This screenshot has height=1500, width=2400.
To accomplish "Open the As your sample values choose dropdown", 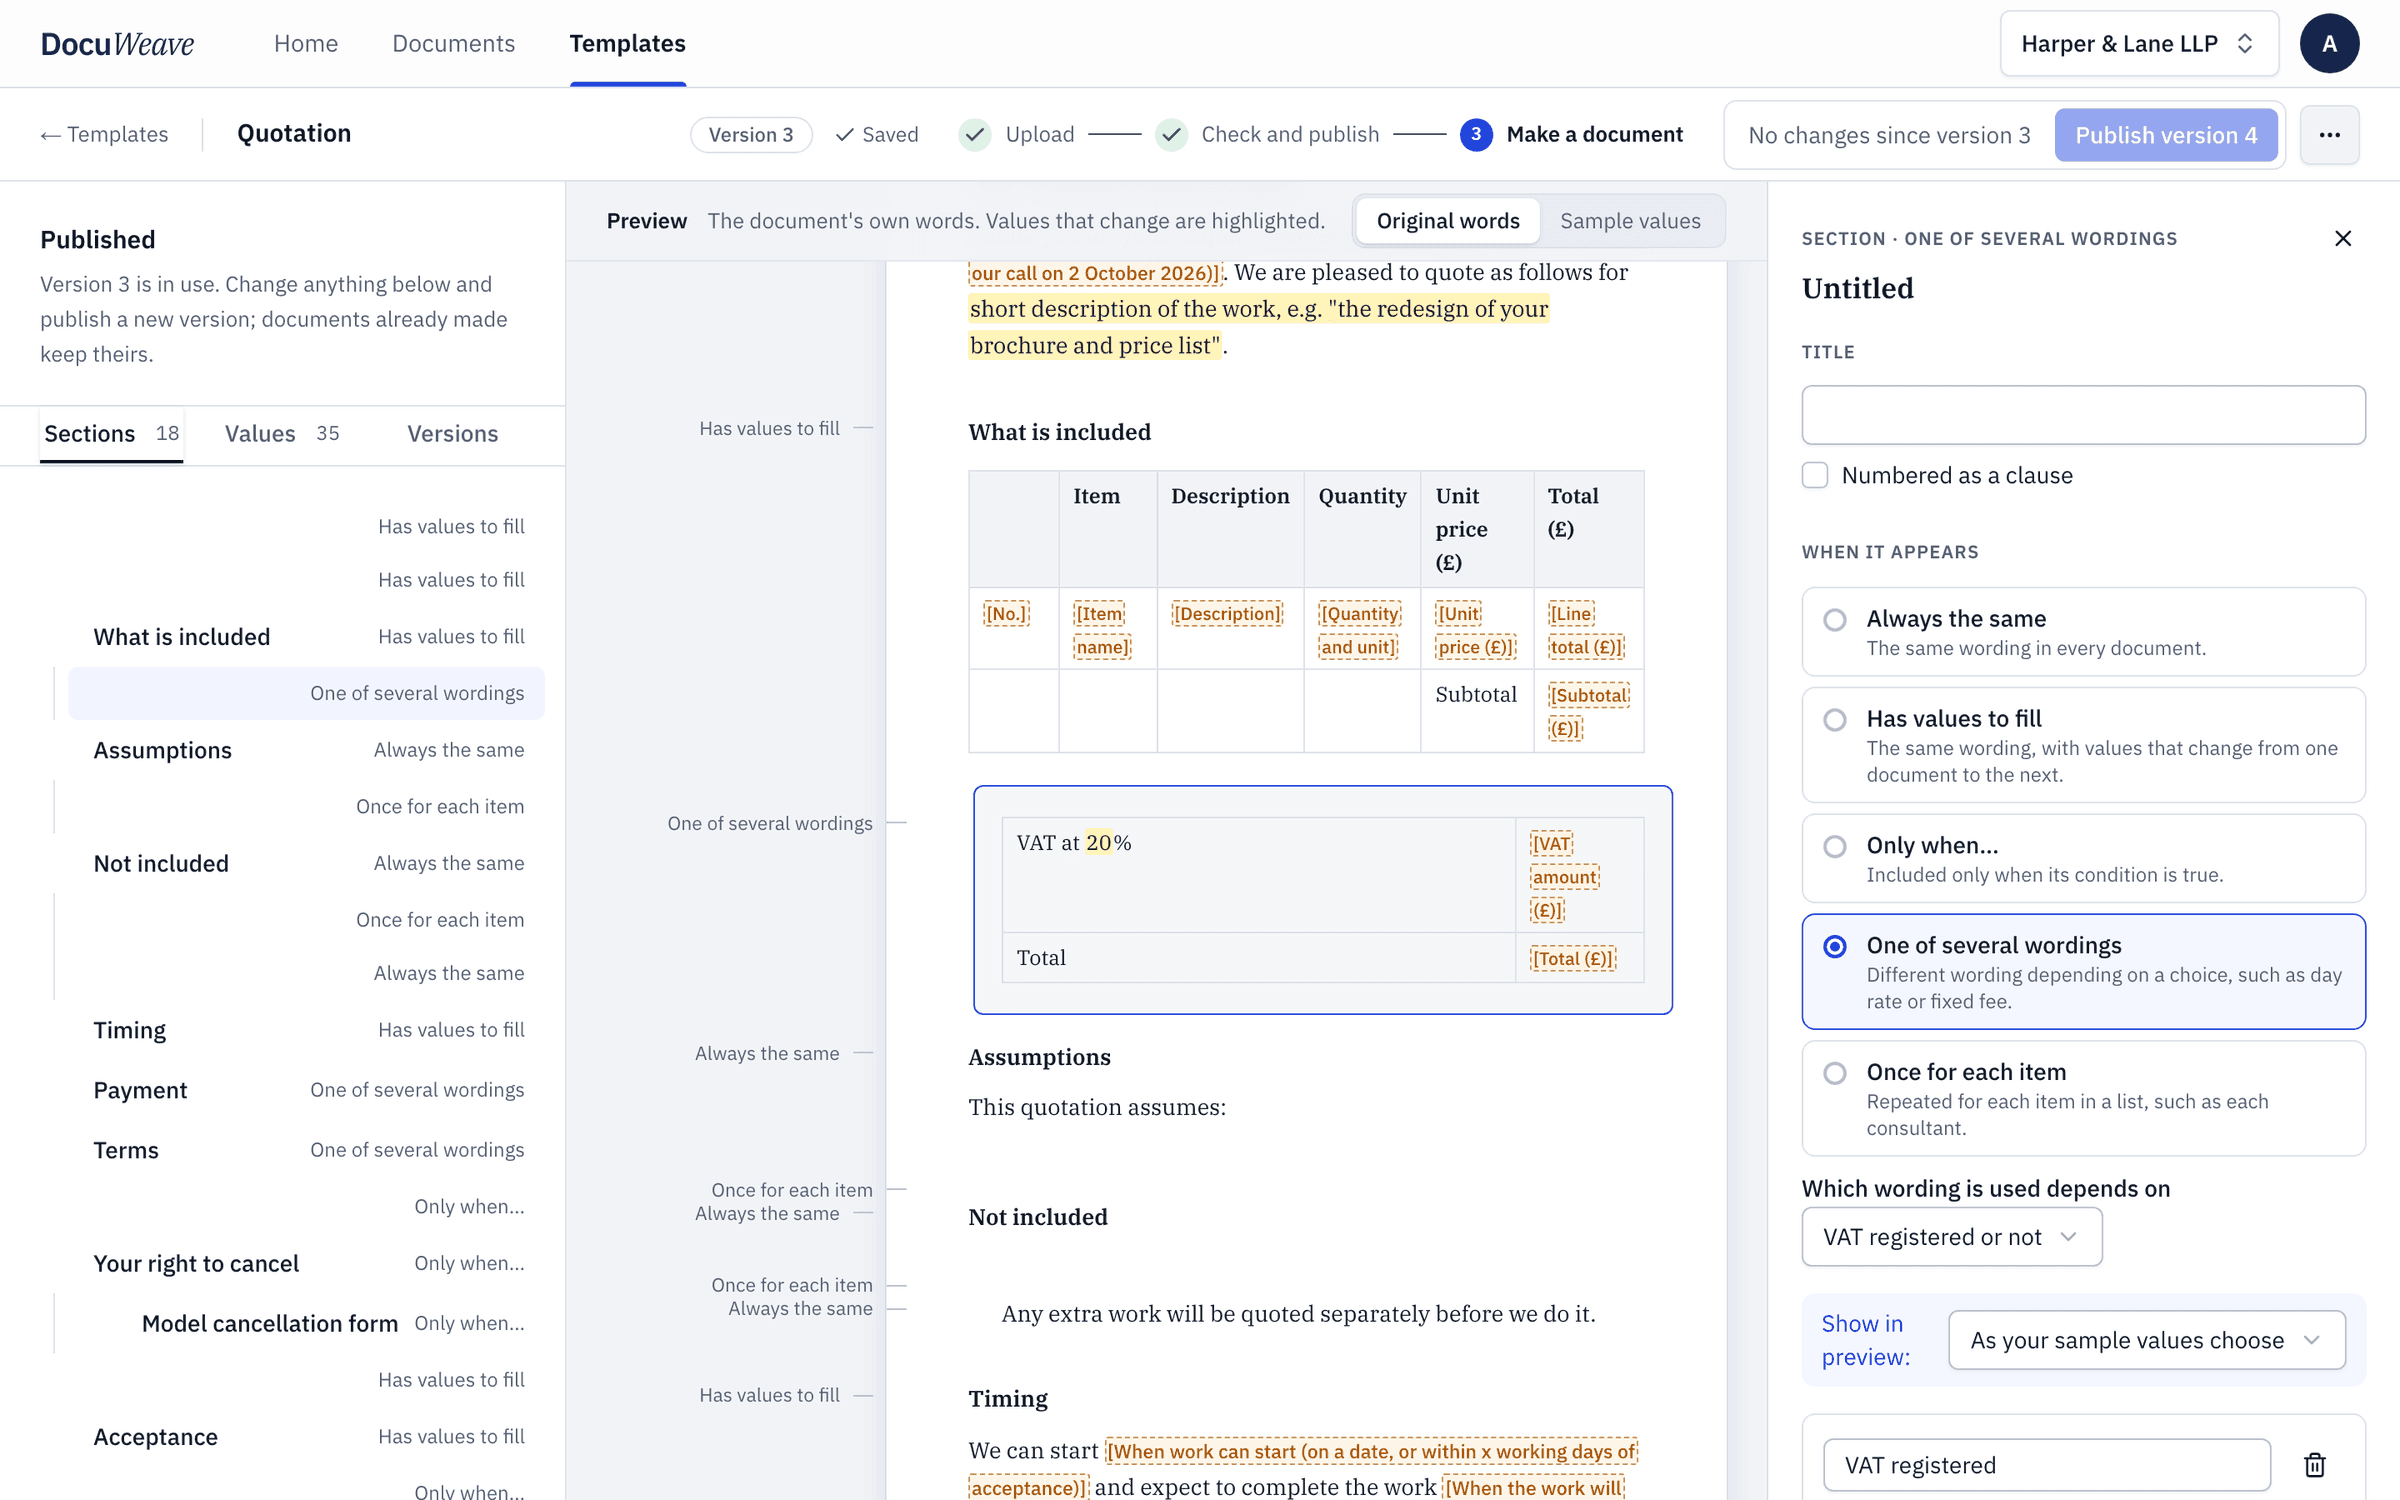I will [2146, 1340].
